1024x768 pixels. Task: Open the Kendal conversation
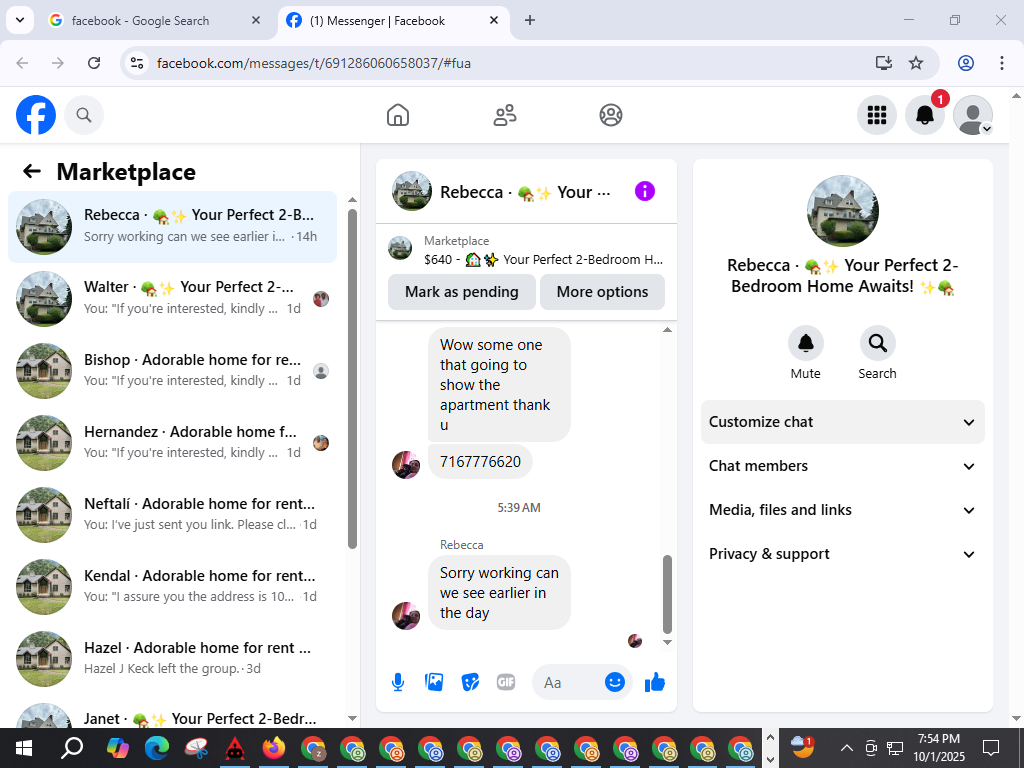tap(172, 586)
